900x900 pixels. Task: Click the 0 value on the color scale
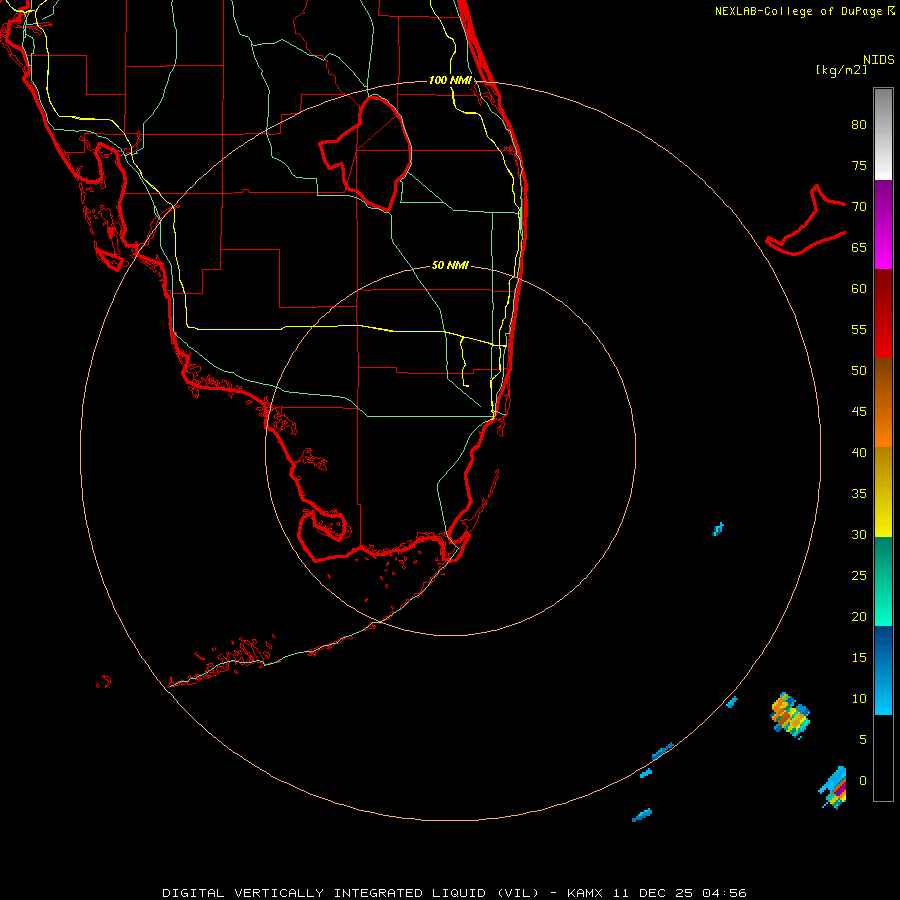tap(863, 781)
